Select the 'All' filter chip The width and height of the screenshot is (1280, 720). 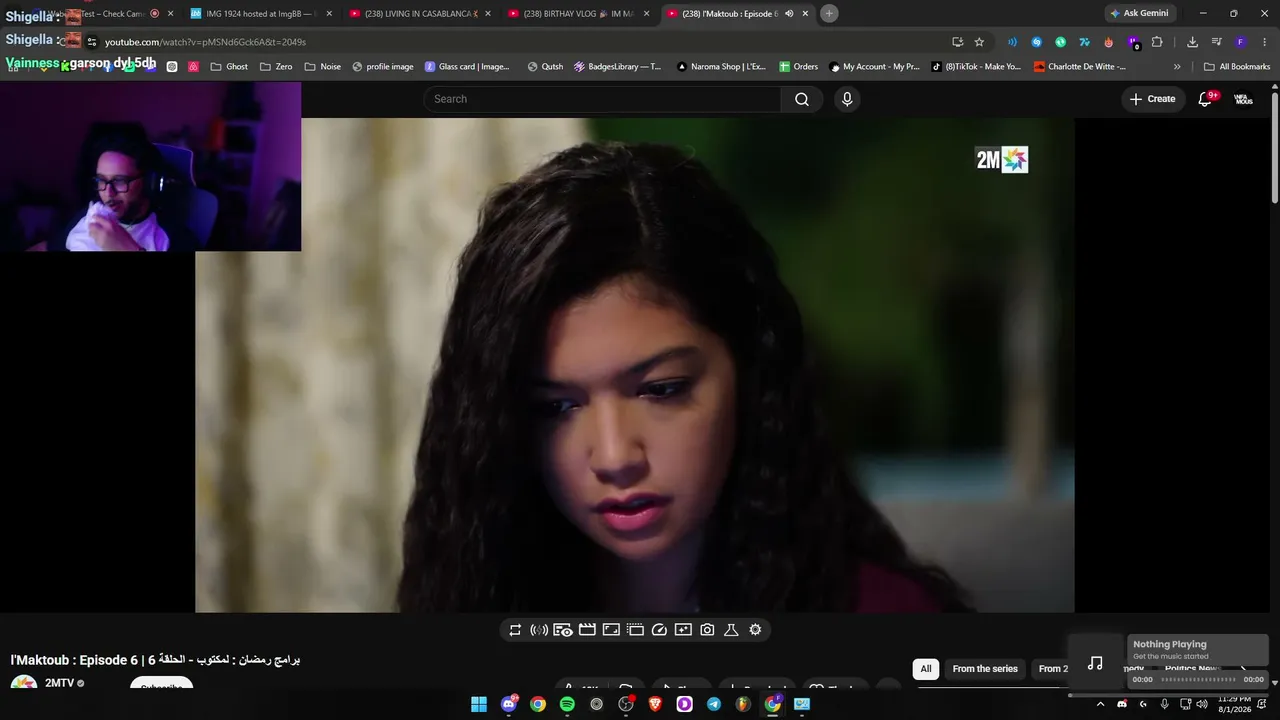[x=926, y=669]
